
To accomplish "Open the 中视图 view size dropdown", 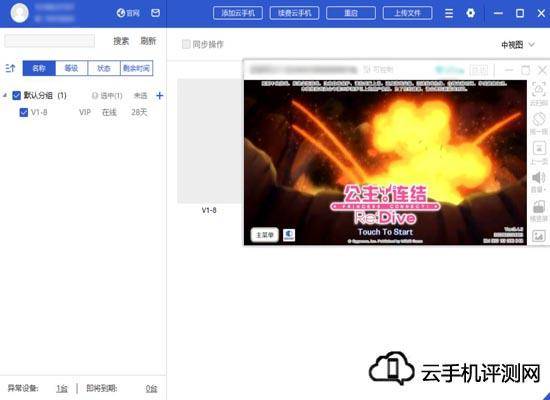I will pyautogui.click(x=518, y=45).
